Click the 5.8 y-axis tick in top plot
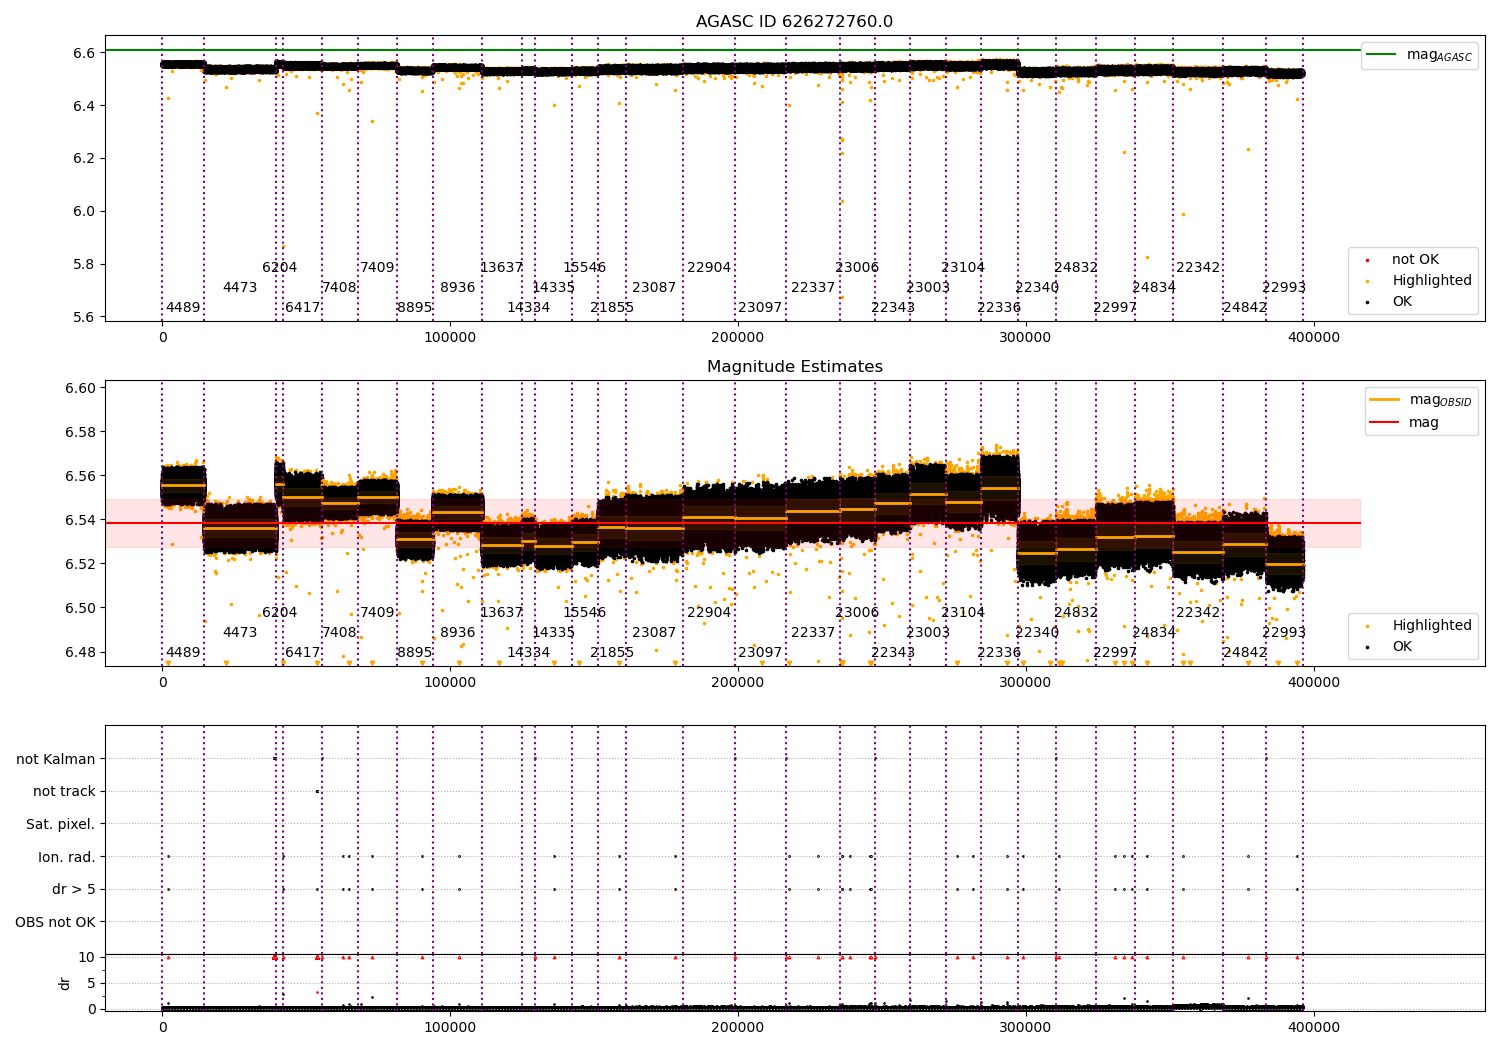The width and height of the screenshot is (1500, 1050). 85,265
